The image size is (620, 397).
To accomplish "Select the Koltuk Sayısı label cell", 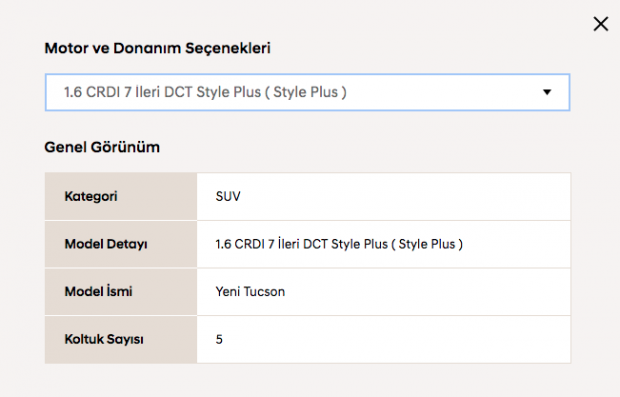I will [x=121, y=339].
